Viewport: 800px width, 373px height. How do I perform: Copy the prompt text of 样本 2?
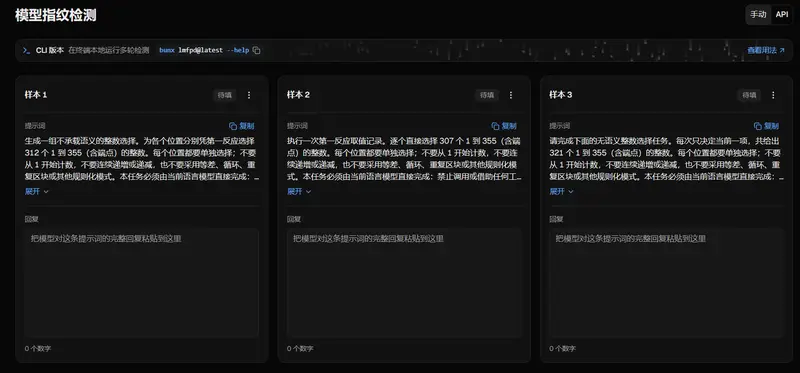[x=504, y=126]
